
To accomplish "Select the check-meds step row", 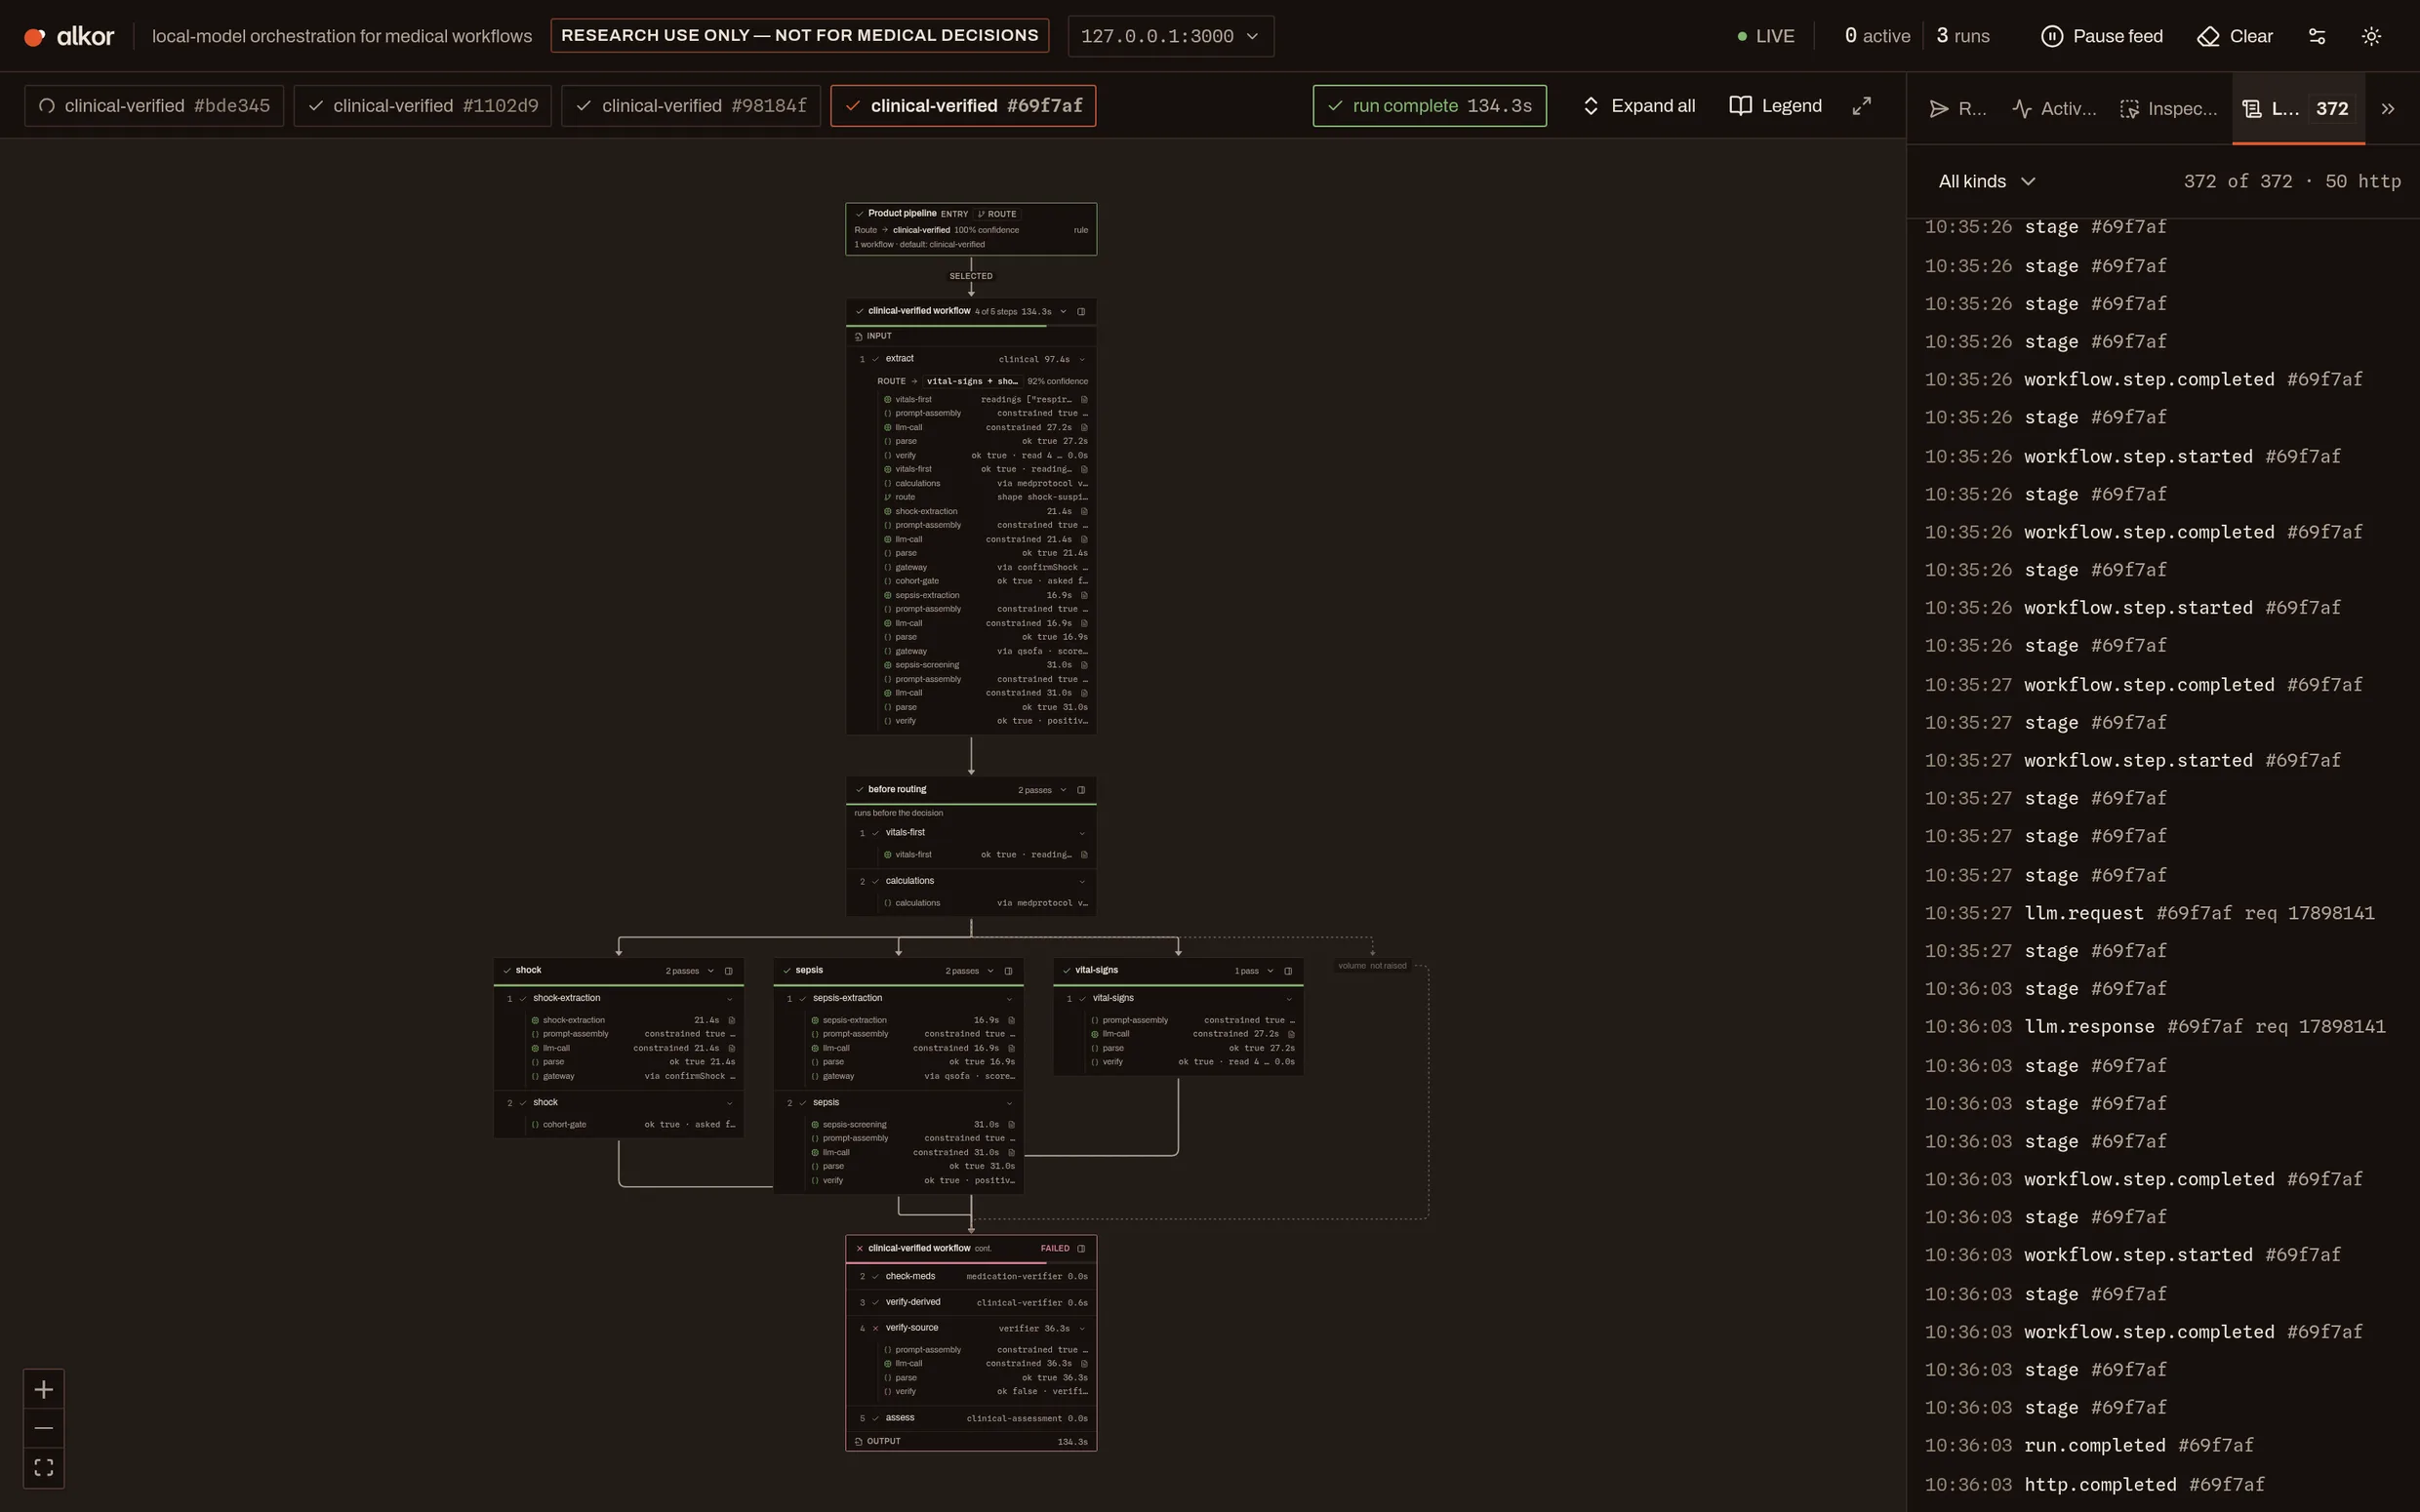I will tap(971, 1276).
